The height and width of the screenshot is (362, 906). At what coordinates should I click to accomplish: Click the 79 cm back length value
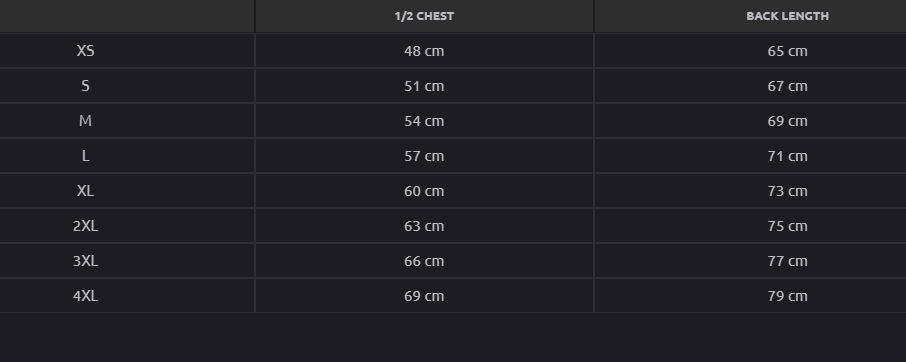tap(787, 296)
